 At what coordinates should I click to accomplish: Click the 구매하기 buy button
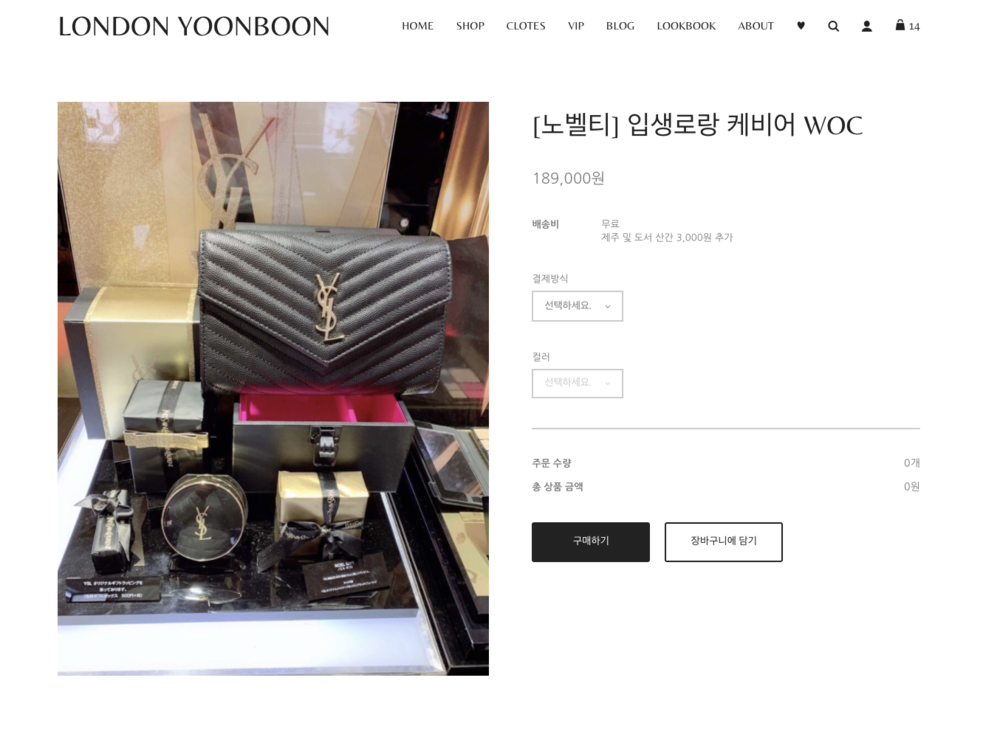pyautogui.click(x=591, y=542)
